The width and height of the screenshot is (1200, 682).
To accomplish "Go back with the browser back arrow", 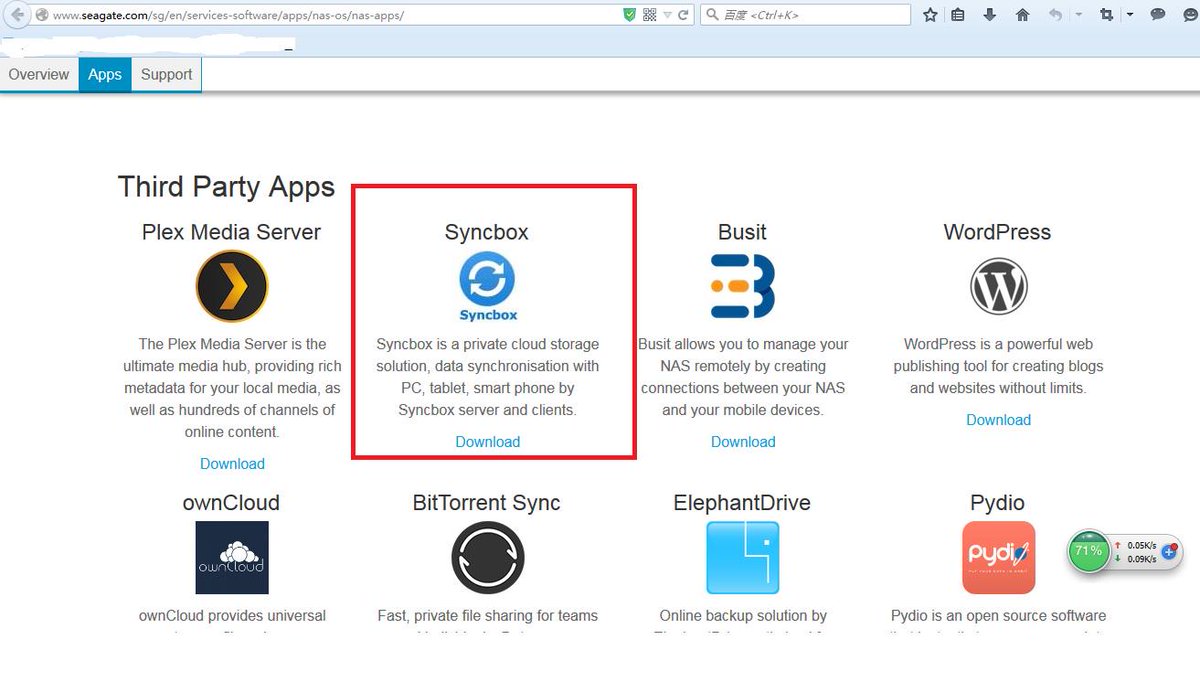I will tap(18, 15).
